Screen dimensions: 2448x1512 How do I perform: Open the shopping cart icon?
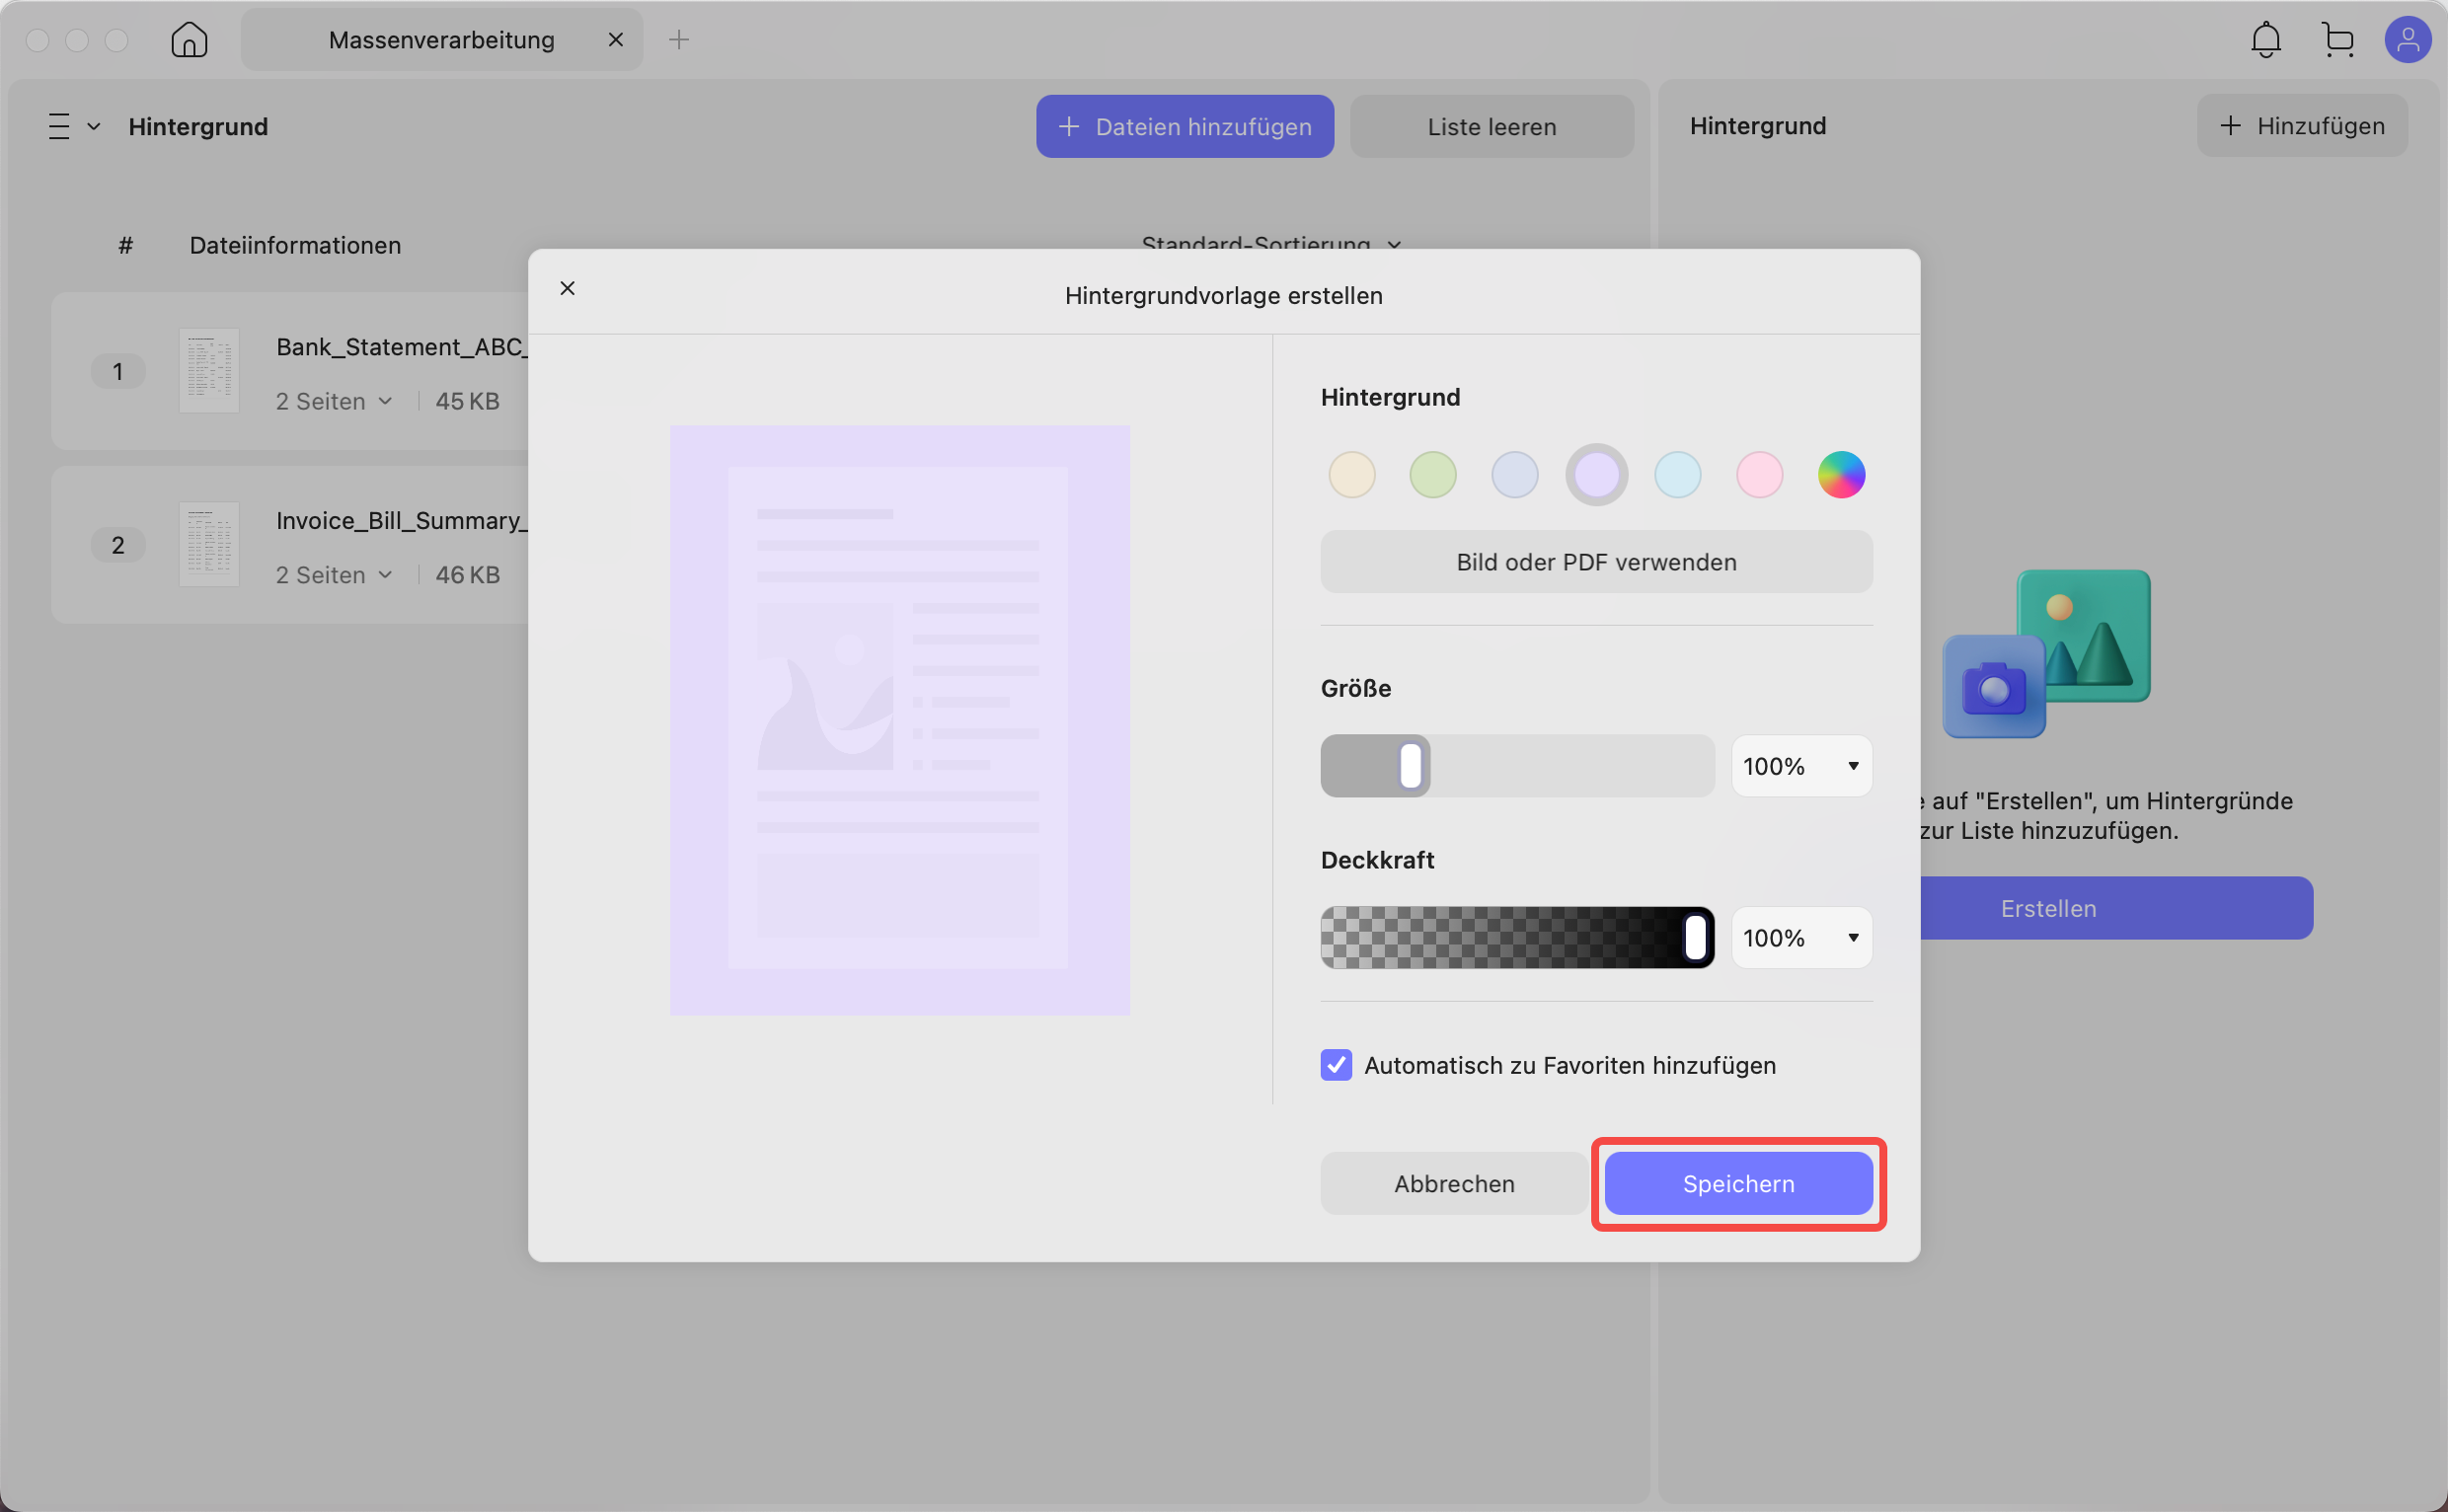(x=2338, y=40)
